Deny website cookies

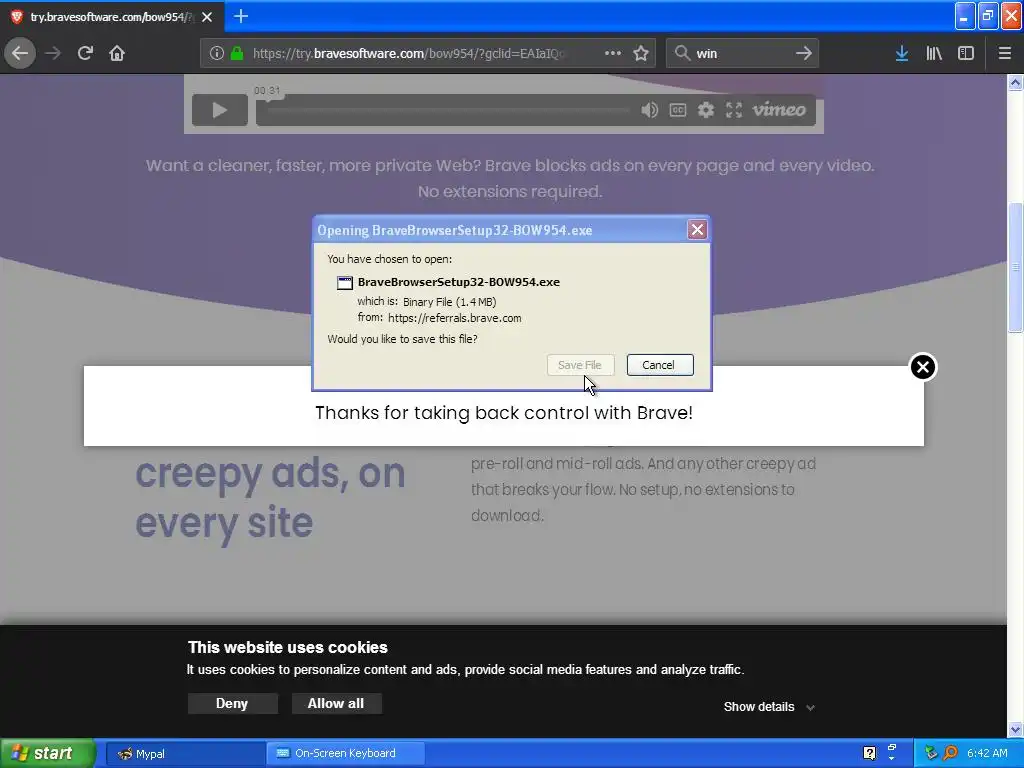click(x=232, y=703)
